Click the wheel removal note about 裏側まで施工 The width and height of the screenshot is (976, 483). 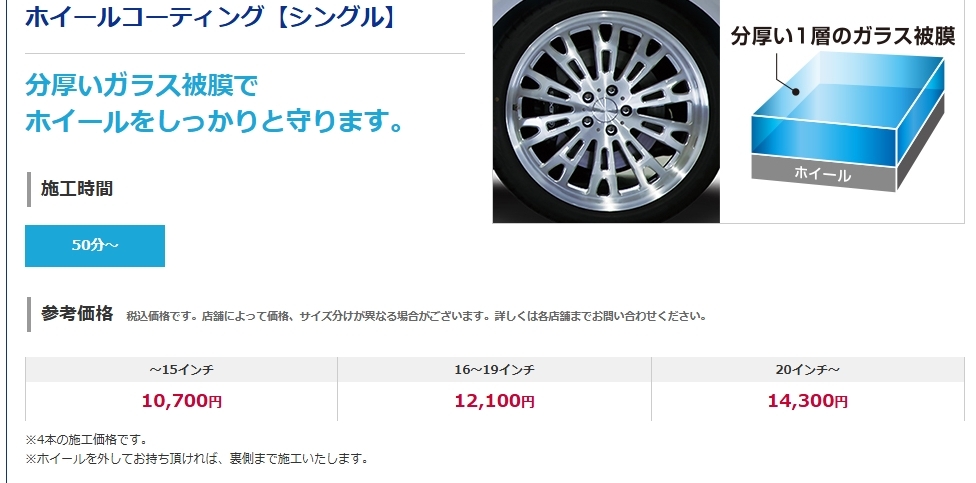pos(197,459)
